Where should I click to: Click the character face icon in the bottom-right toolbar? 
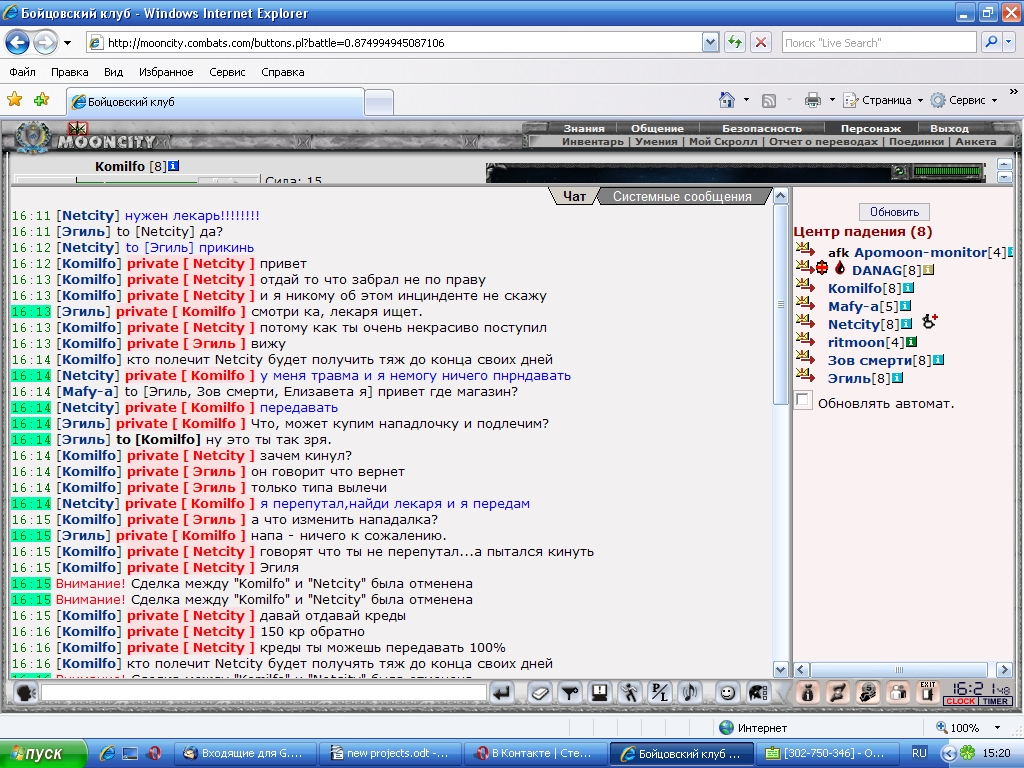(x=868, y=692)
